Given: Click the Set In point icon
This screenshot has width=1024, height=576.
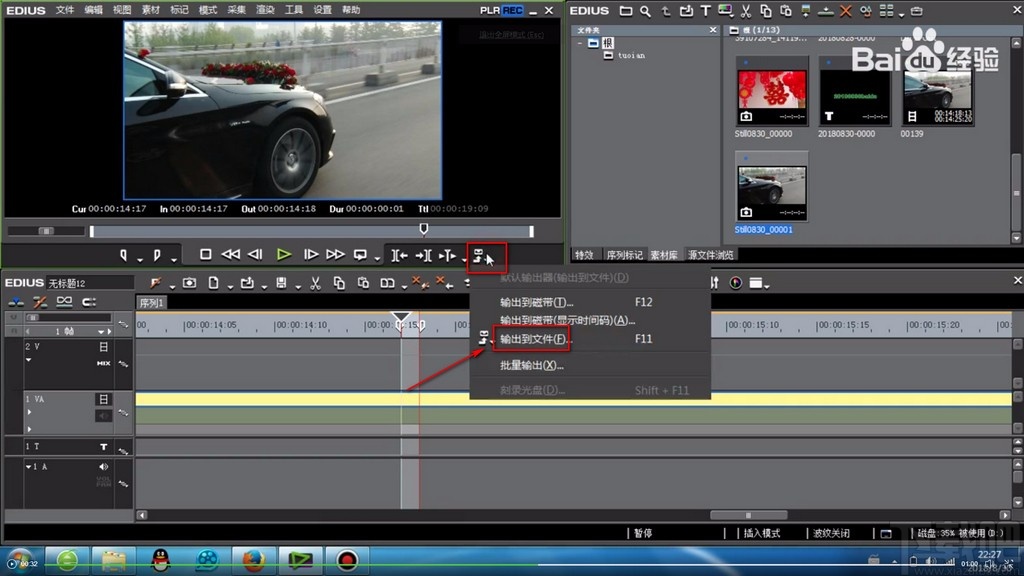Looking at the screenshot, I should pos(123,255).
